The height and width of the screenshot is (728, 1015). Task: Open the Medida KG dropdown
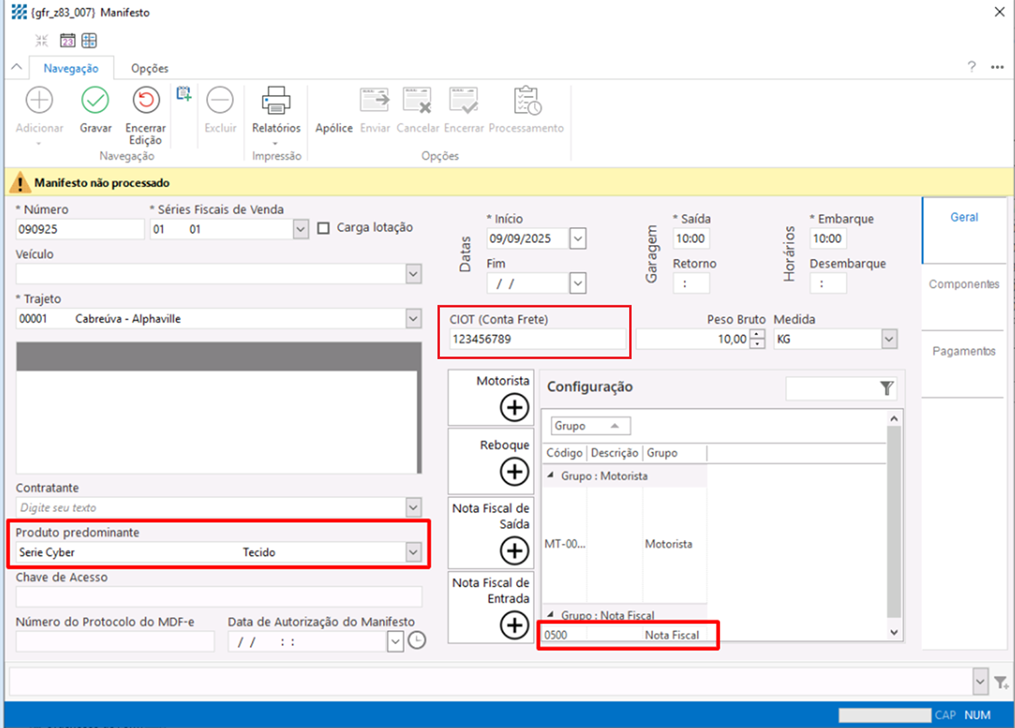(888, 340)
